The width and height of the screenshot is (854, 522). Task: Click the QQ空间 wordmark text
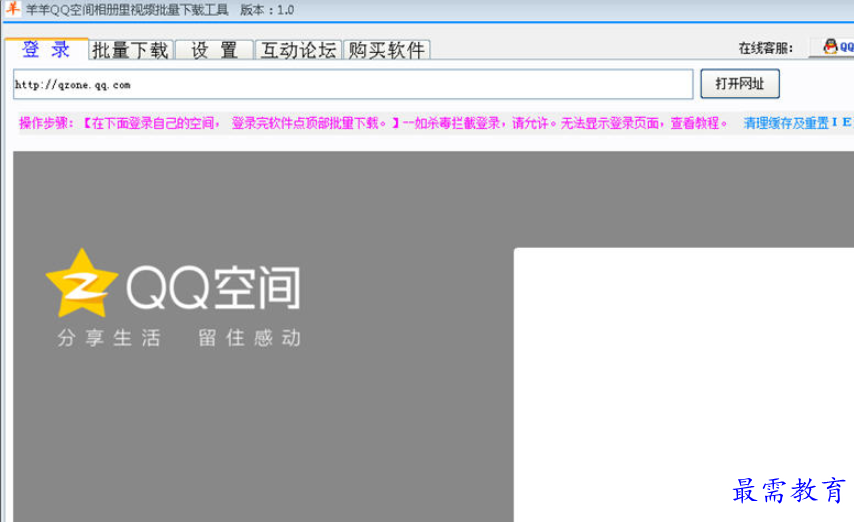[214, 287]
